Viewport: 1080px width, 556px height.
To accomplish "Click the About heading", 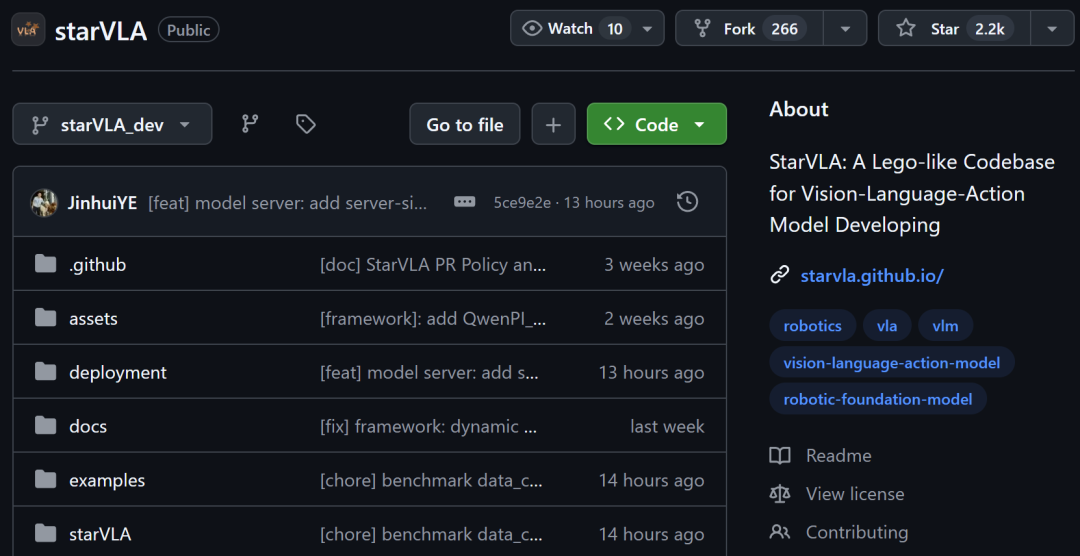I will 799,109.
